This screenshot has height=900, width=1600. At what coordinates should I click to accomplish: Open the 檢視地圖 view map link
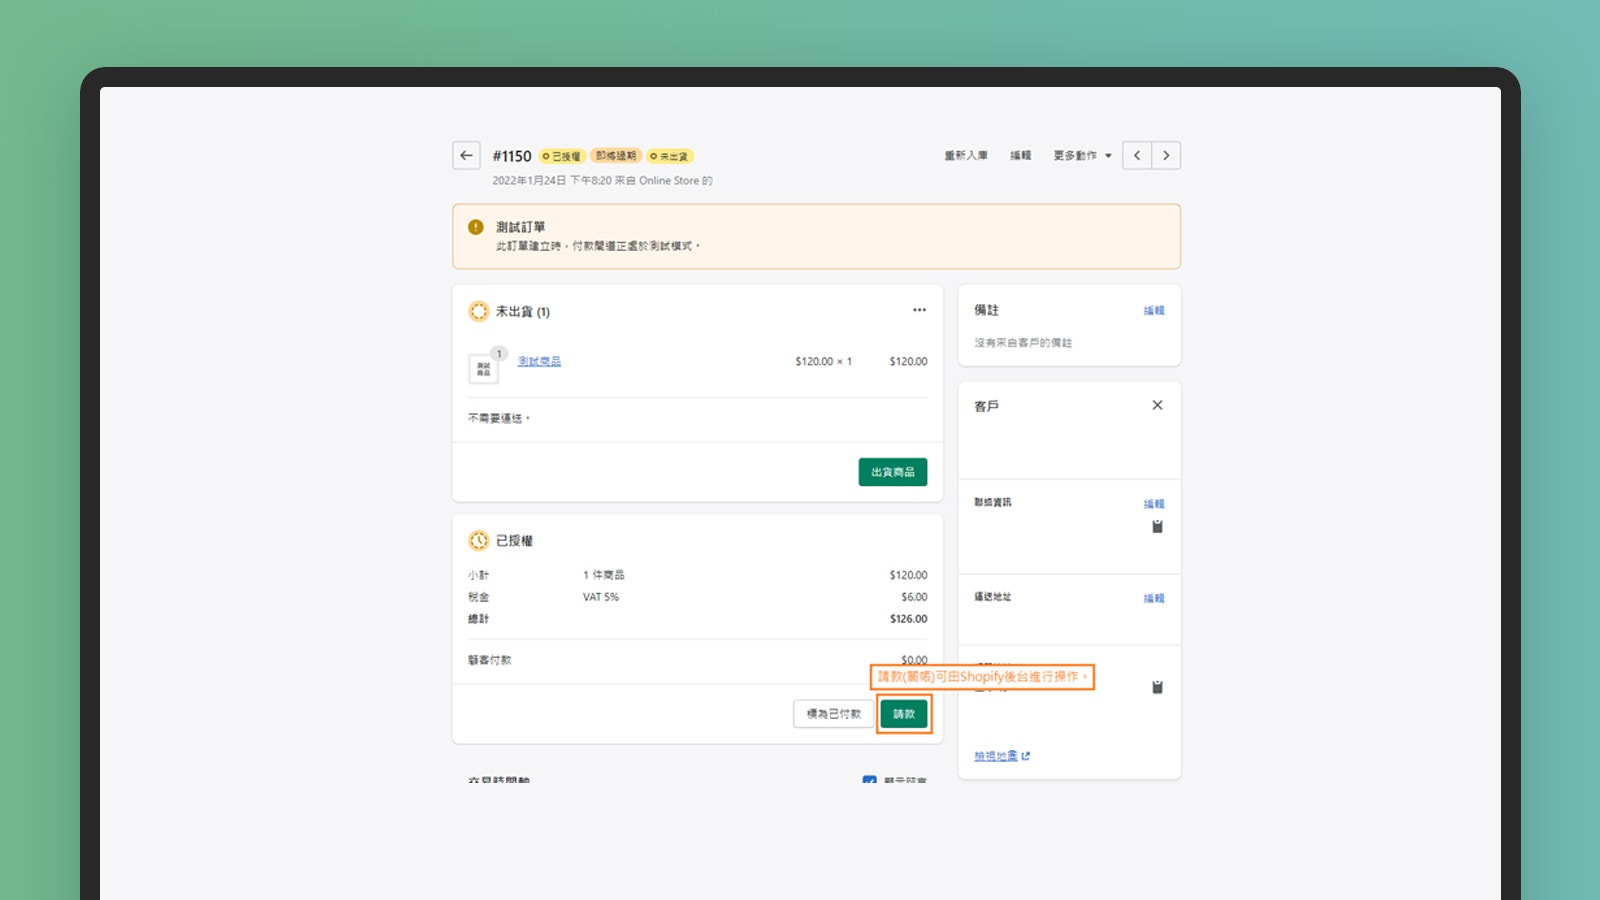[x=1002, y=756]
